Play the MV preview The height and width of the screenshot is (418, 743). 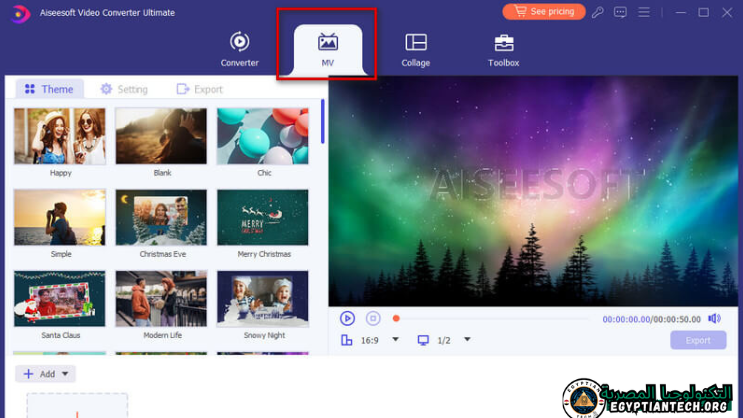point(347,318)
